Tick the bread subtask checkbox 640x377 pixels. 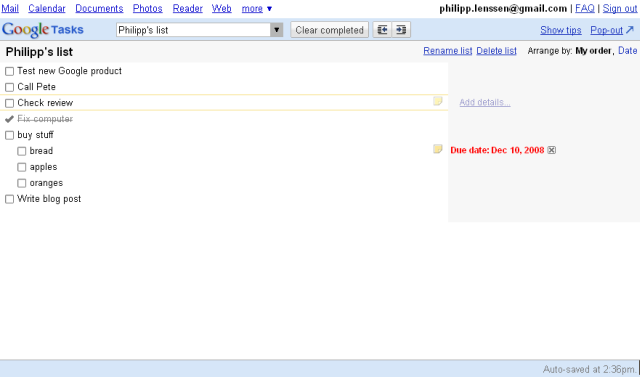22,151
